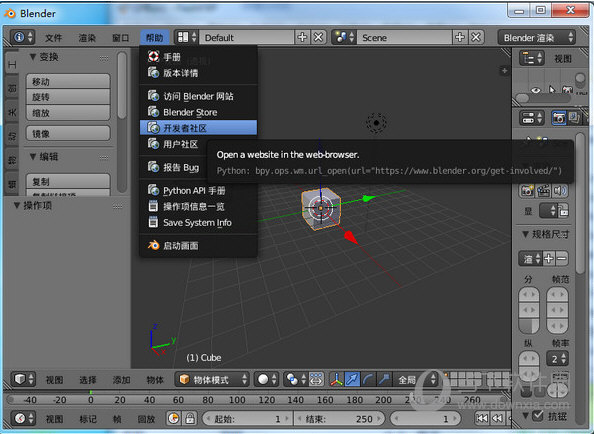This screenshot has width=594, height=434.
Task: Click the outliner horizontal scrollbar
Action: coord(542,98)
